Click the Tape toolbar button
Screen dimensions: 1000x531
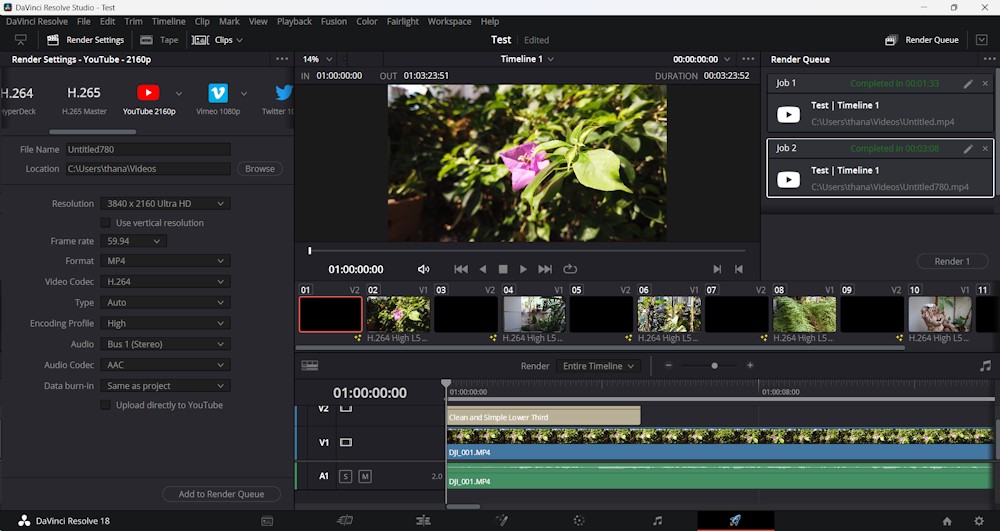click(x=159, y=40)
